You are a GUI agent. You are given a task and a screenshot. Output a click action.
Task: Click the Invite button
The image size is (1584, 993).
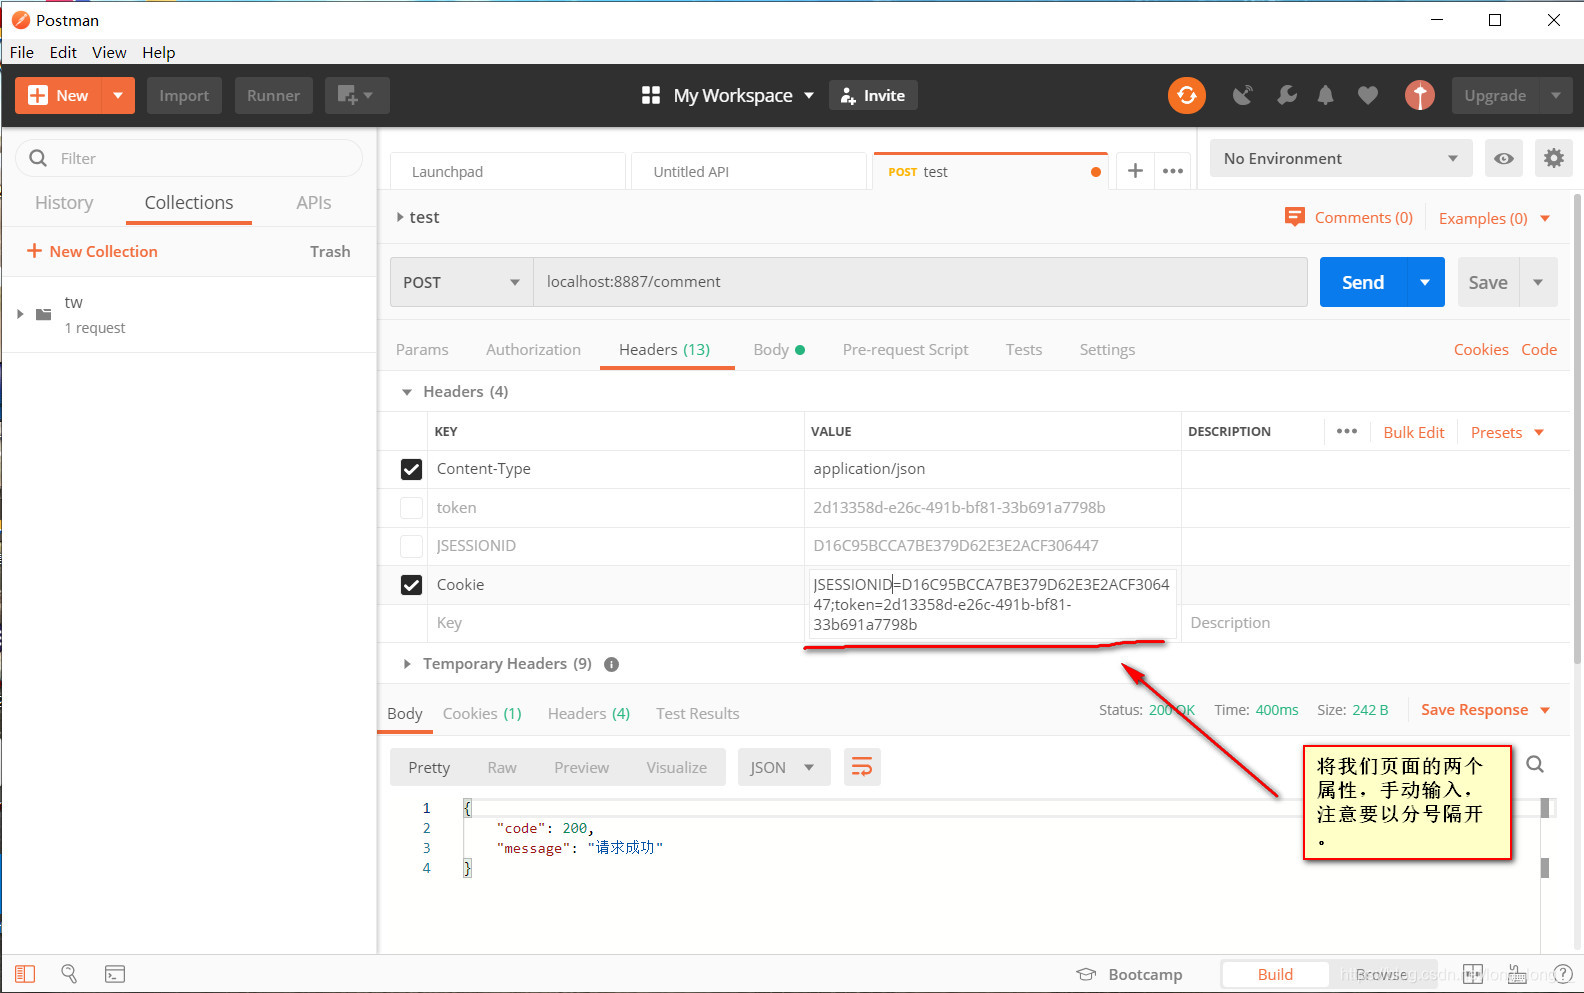pos(873,95)
